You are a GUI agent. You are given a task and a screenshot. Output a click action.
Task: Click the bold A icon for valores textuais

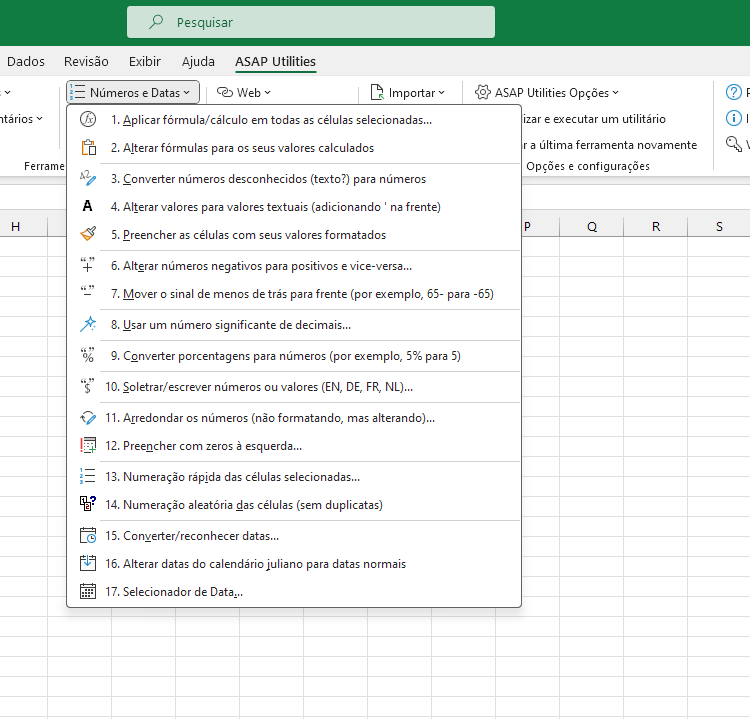click(x=87, y=206)
